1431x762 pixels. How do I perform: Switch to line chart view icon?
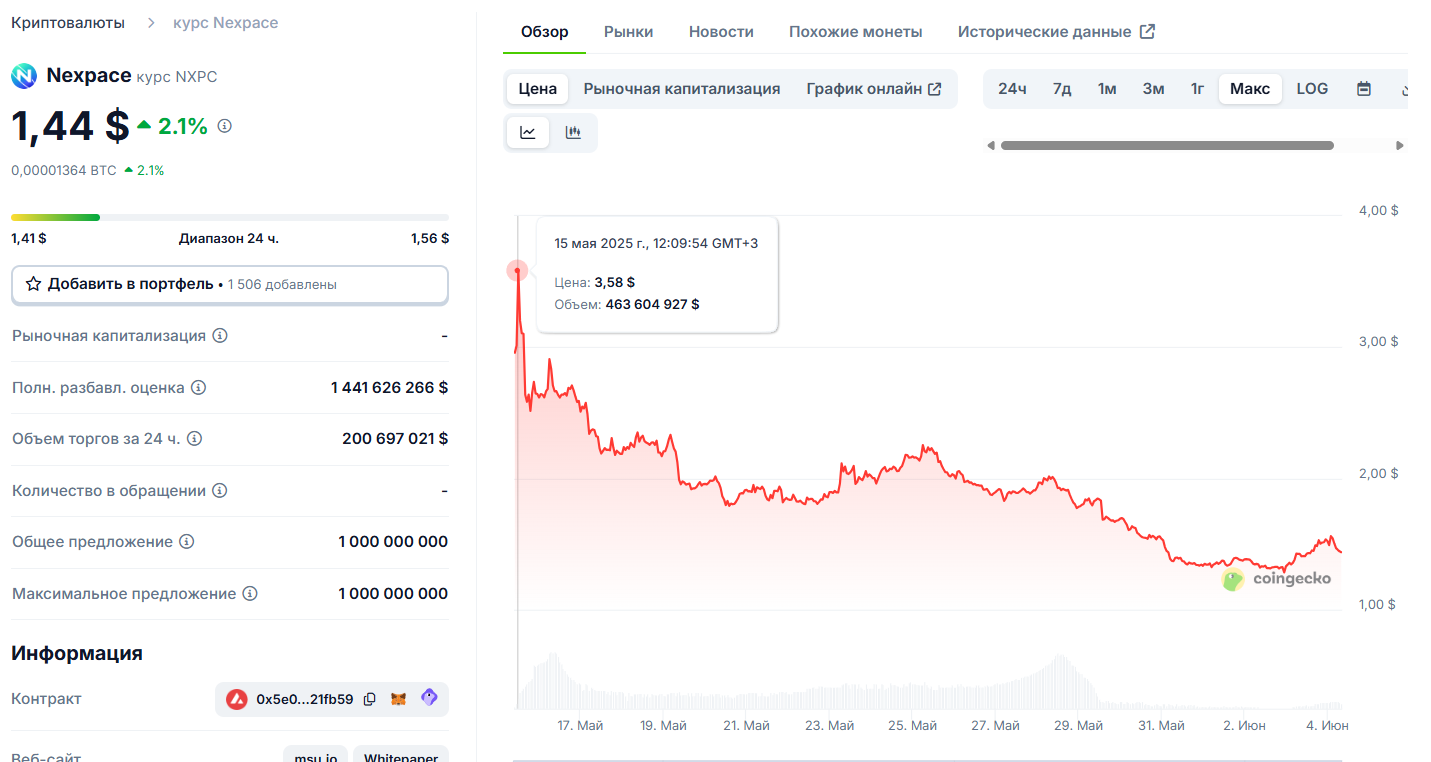(528, 132)
